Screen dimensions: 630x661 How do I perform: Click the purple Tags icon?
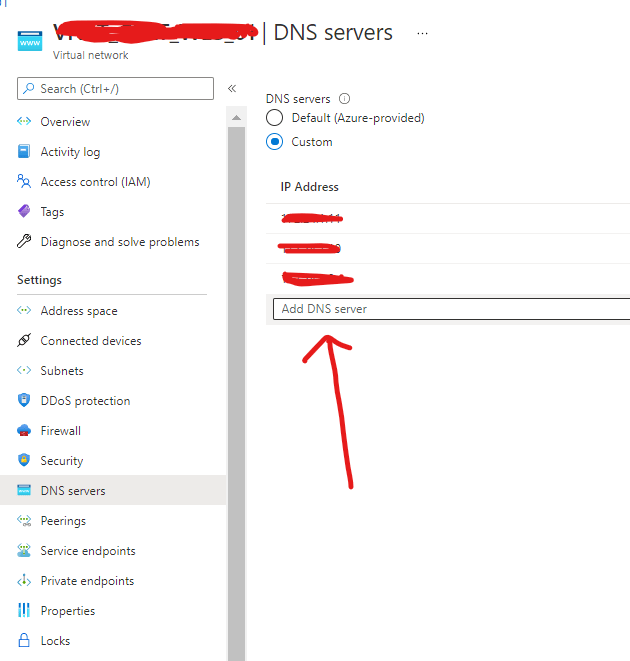tap(24, 212)
